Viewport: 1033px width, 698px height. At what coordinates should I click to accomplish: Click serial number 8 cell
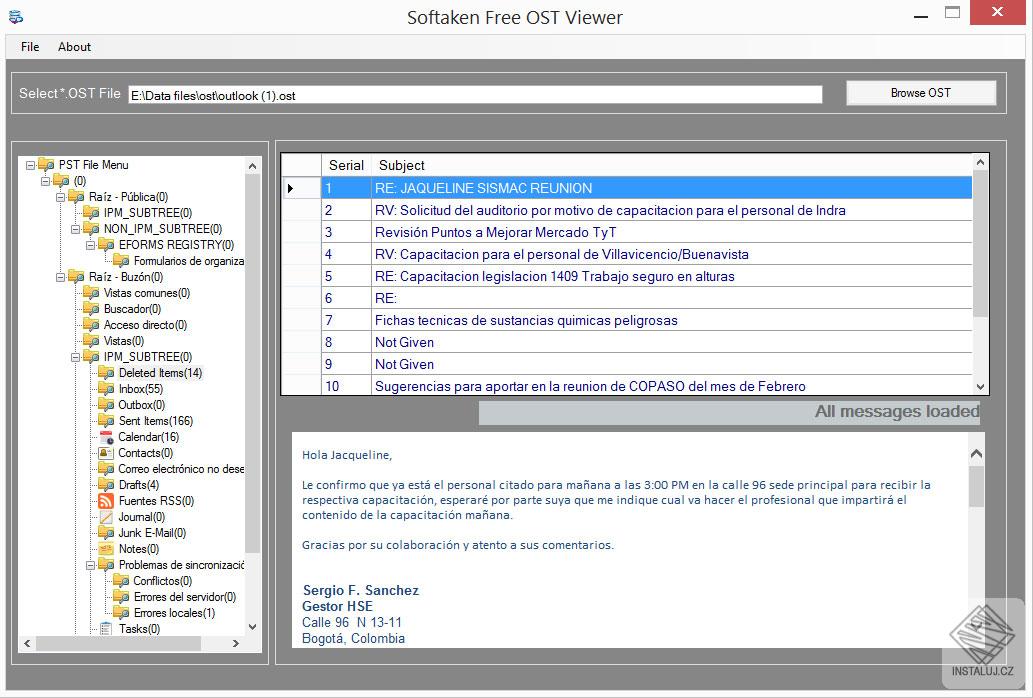coord(346,342)
